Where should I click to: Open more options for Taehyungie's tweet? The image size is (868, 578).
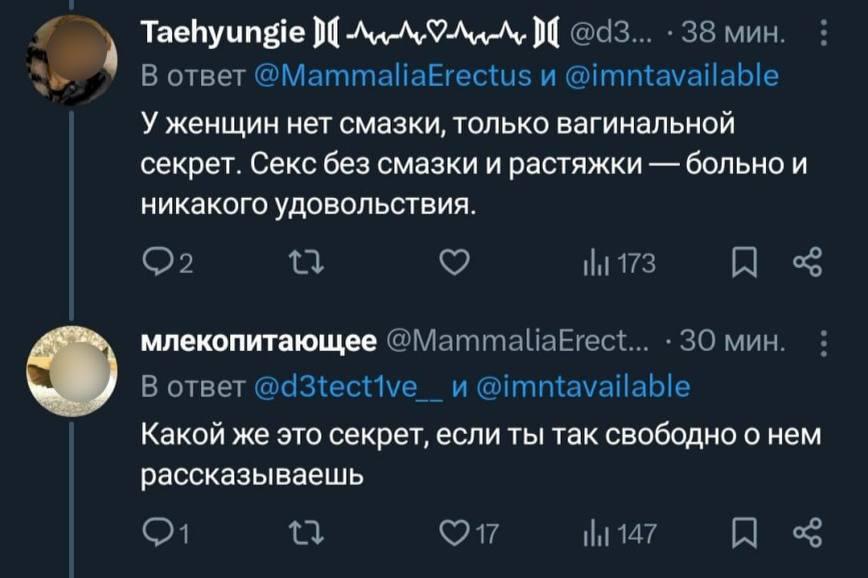coord(822,38)
